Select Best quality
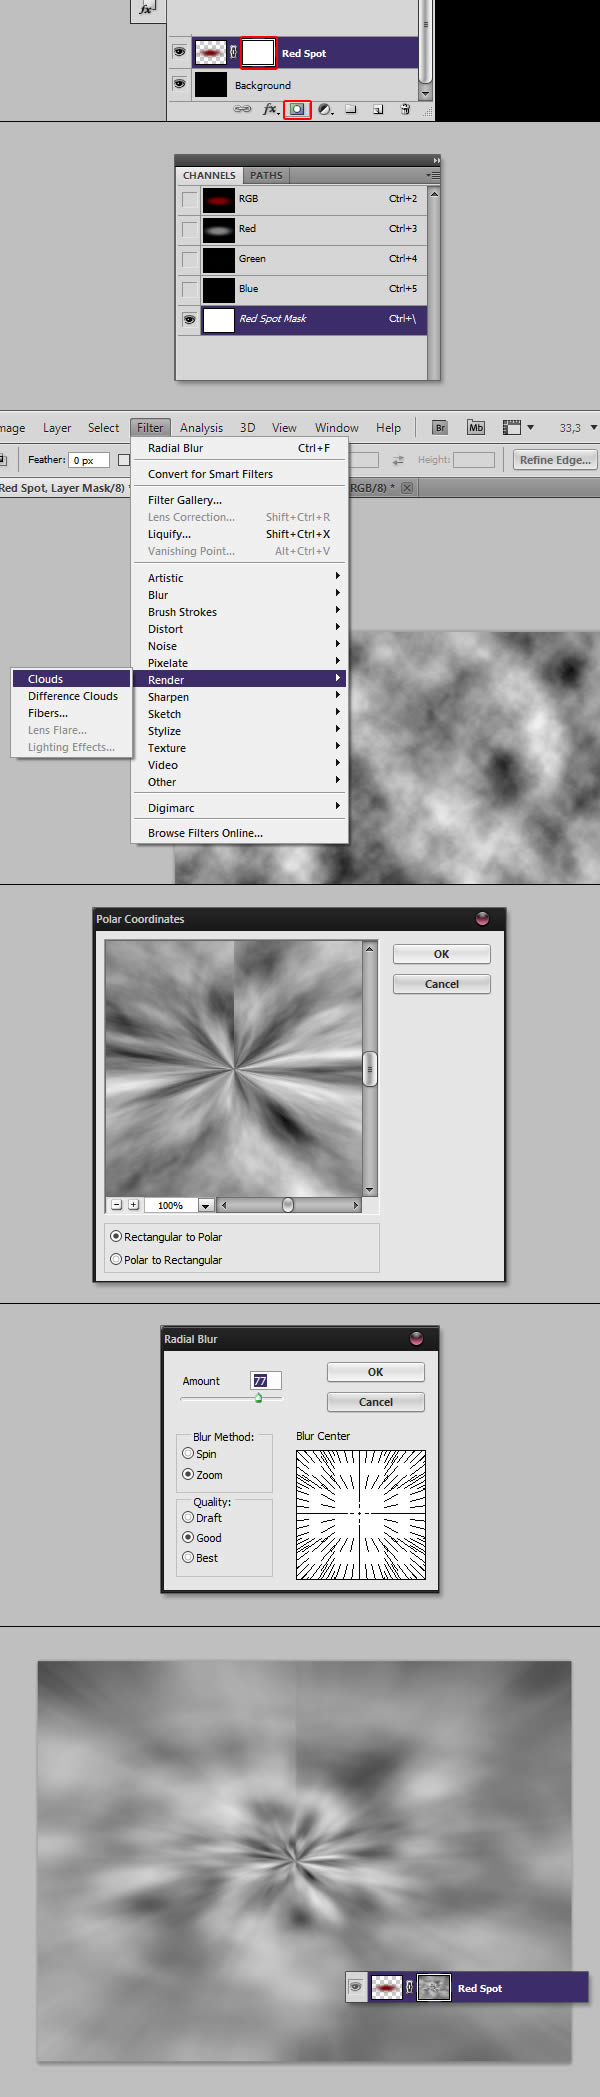 (x=200, y=1558)
